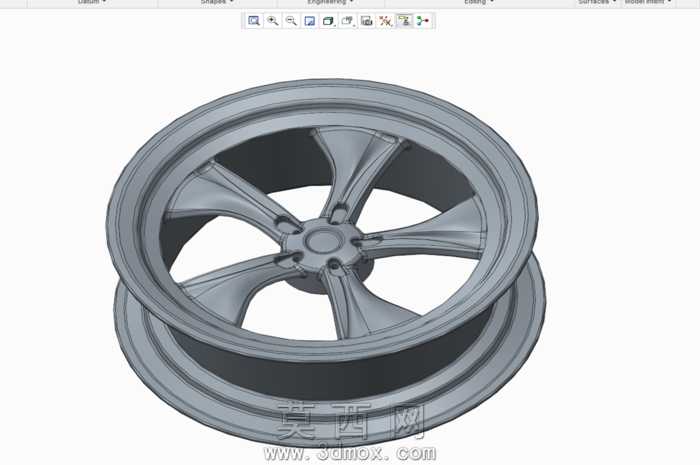Screen dimensions: 700x465
Task: Open the View Manager icon
Action: click(x=367, y=21)
